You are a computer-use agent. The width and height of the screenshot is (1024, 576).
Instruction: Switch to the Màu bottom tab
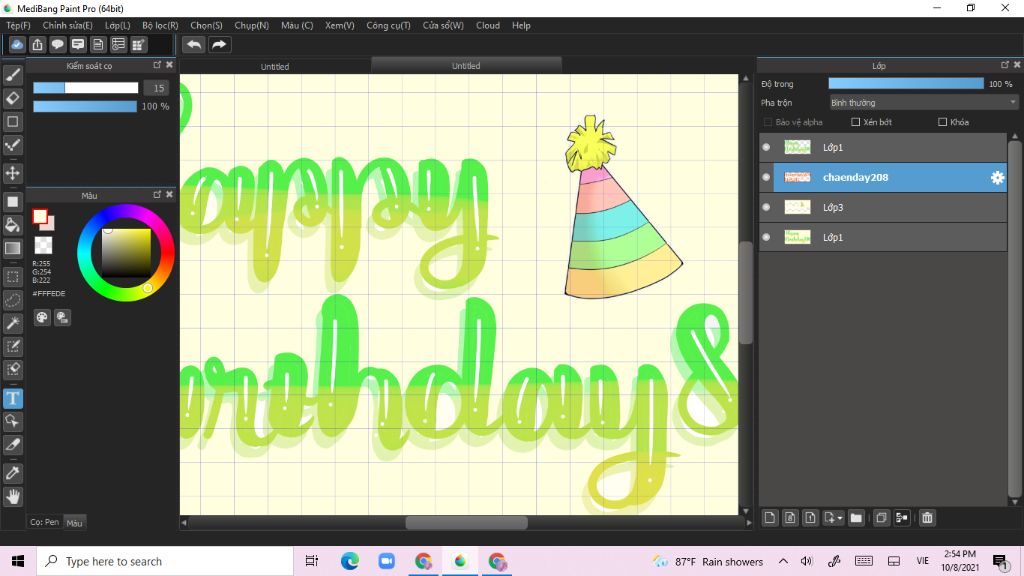coord(74,522)
